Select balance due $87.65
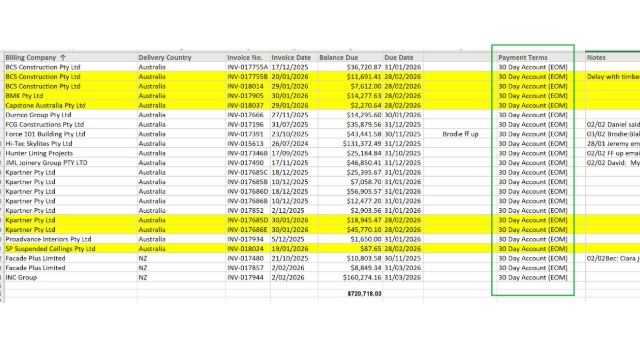The height and width of the screenshot is (360, 640). 371,249
